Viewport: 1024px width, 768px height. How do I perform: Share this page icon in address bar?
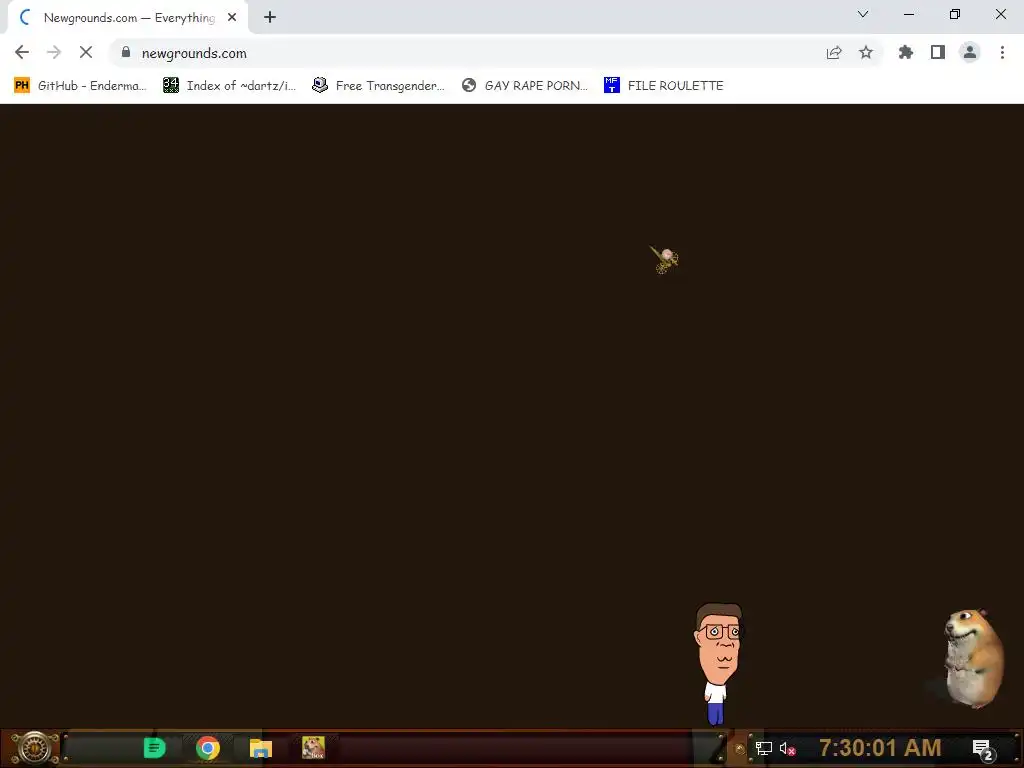(x=834, y=52)
